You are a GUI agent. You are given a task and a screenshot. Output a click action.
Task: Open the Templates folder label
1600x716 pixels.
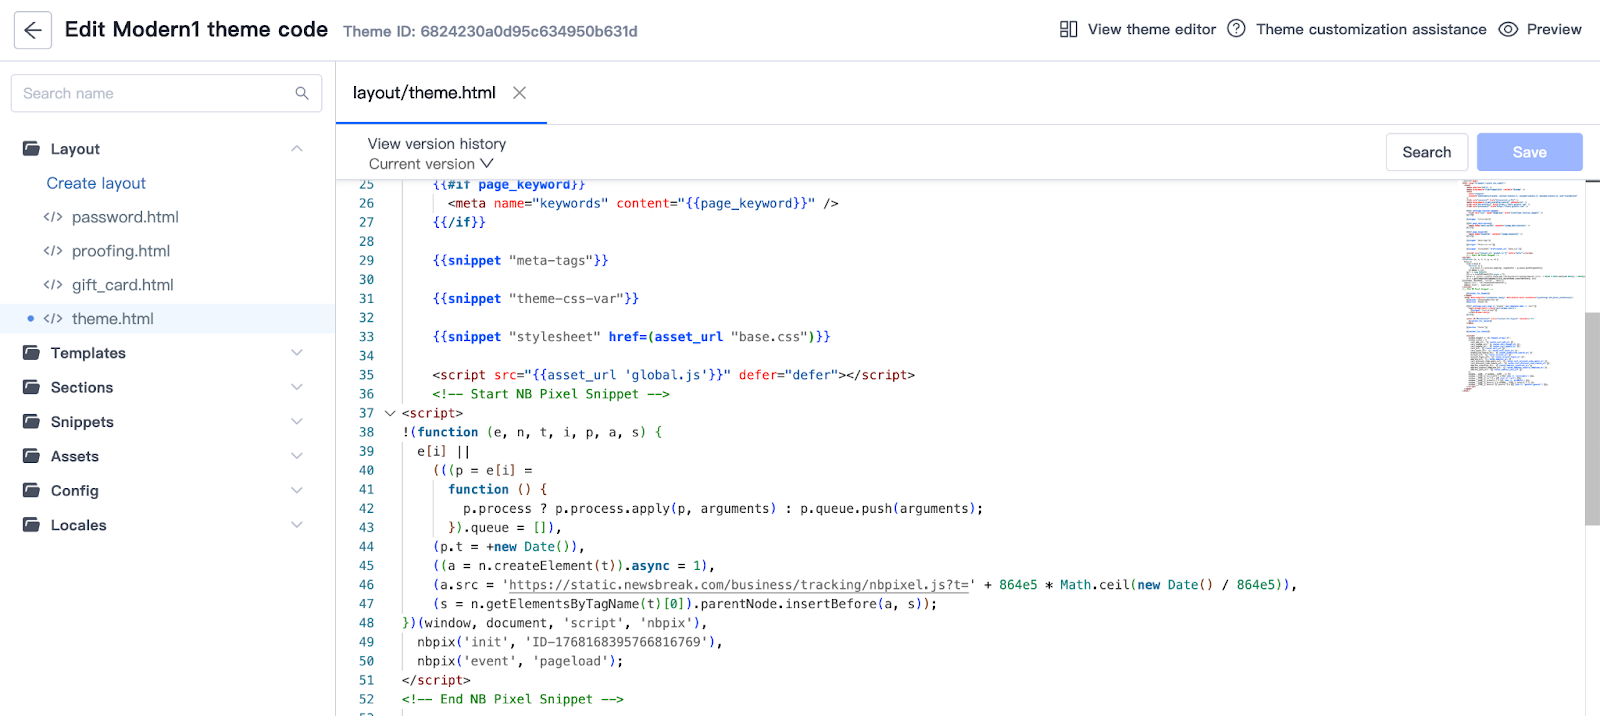click(88, 353)
